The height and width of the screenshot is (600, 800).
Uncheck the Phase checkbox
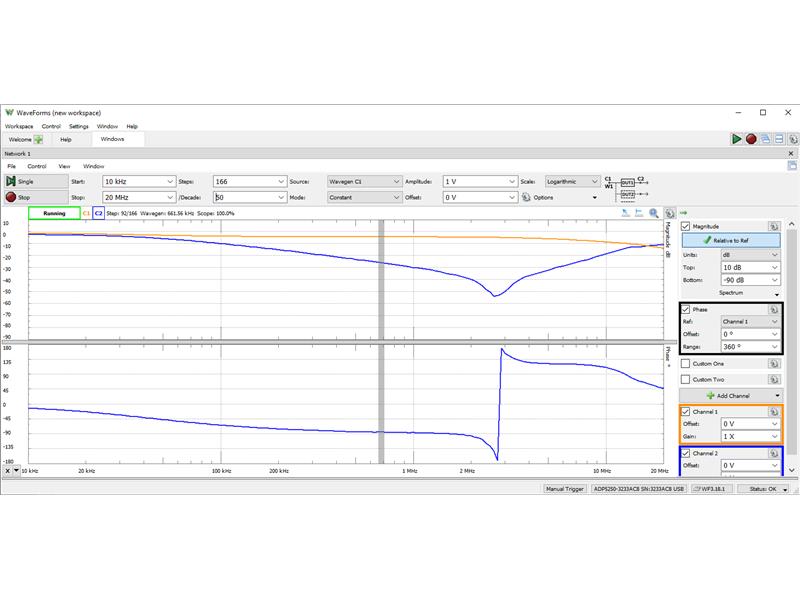(686, 310)
